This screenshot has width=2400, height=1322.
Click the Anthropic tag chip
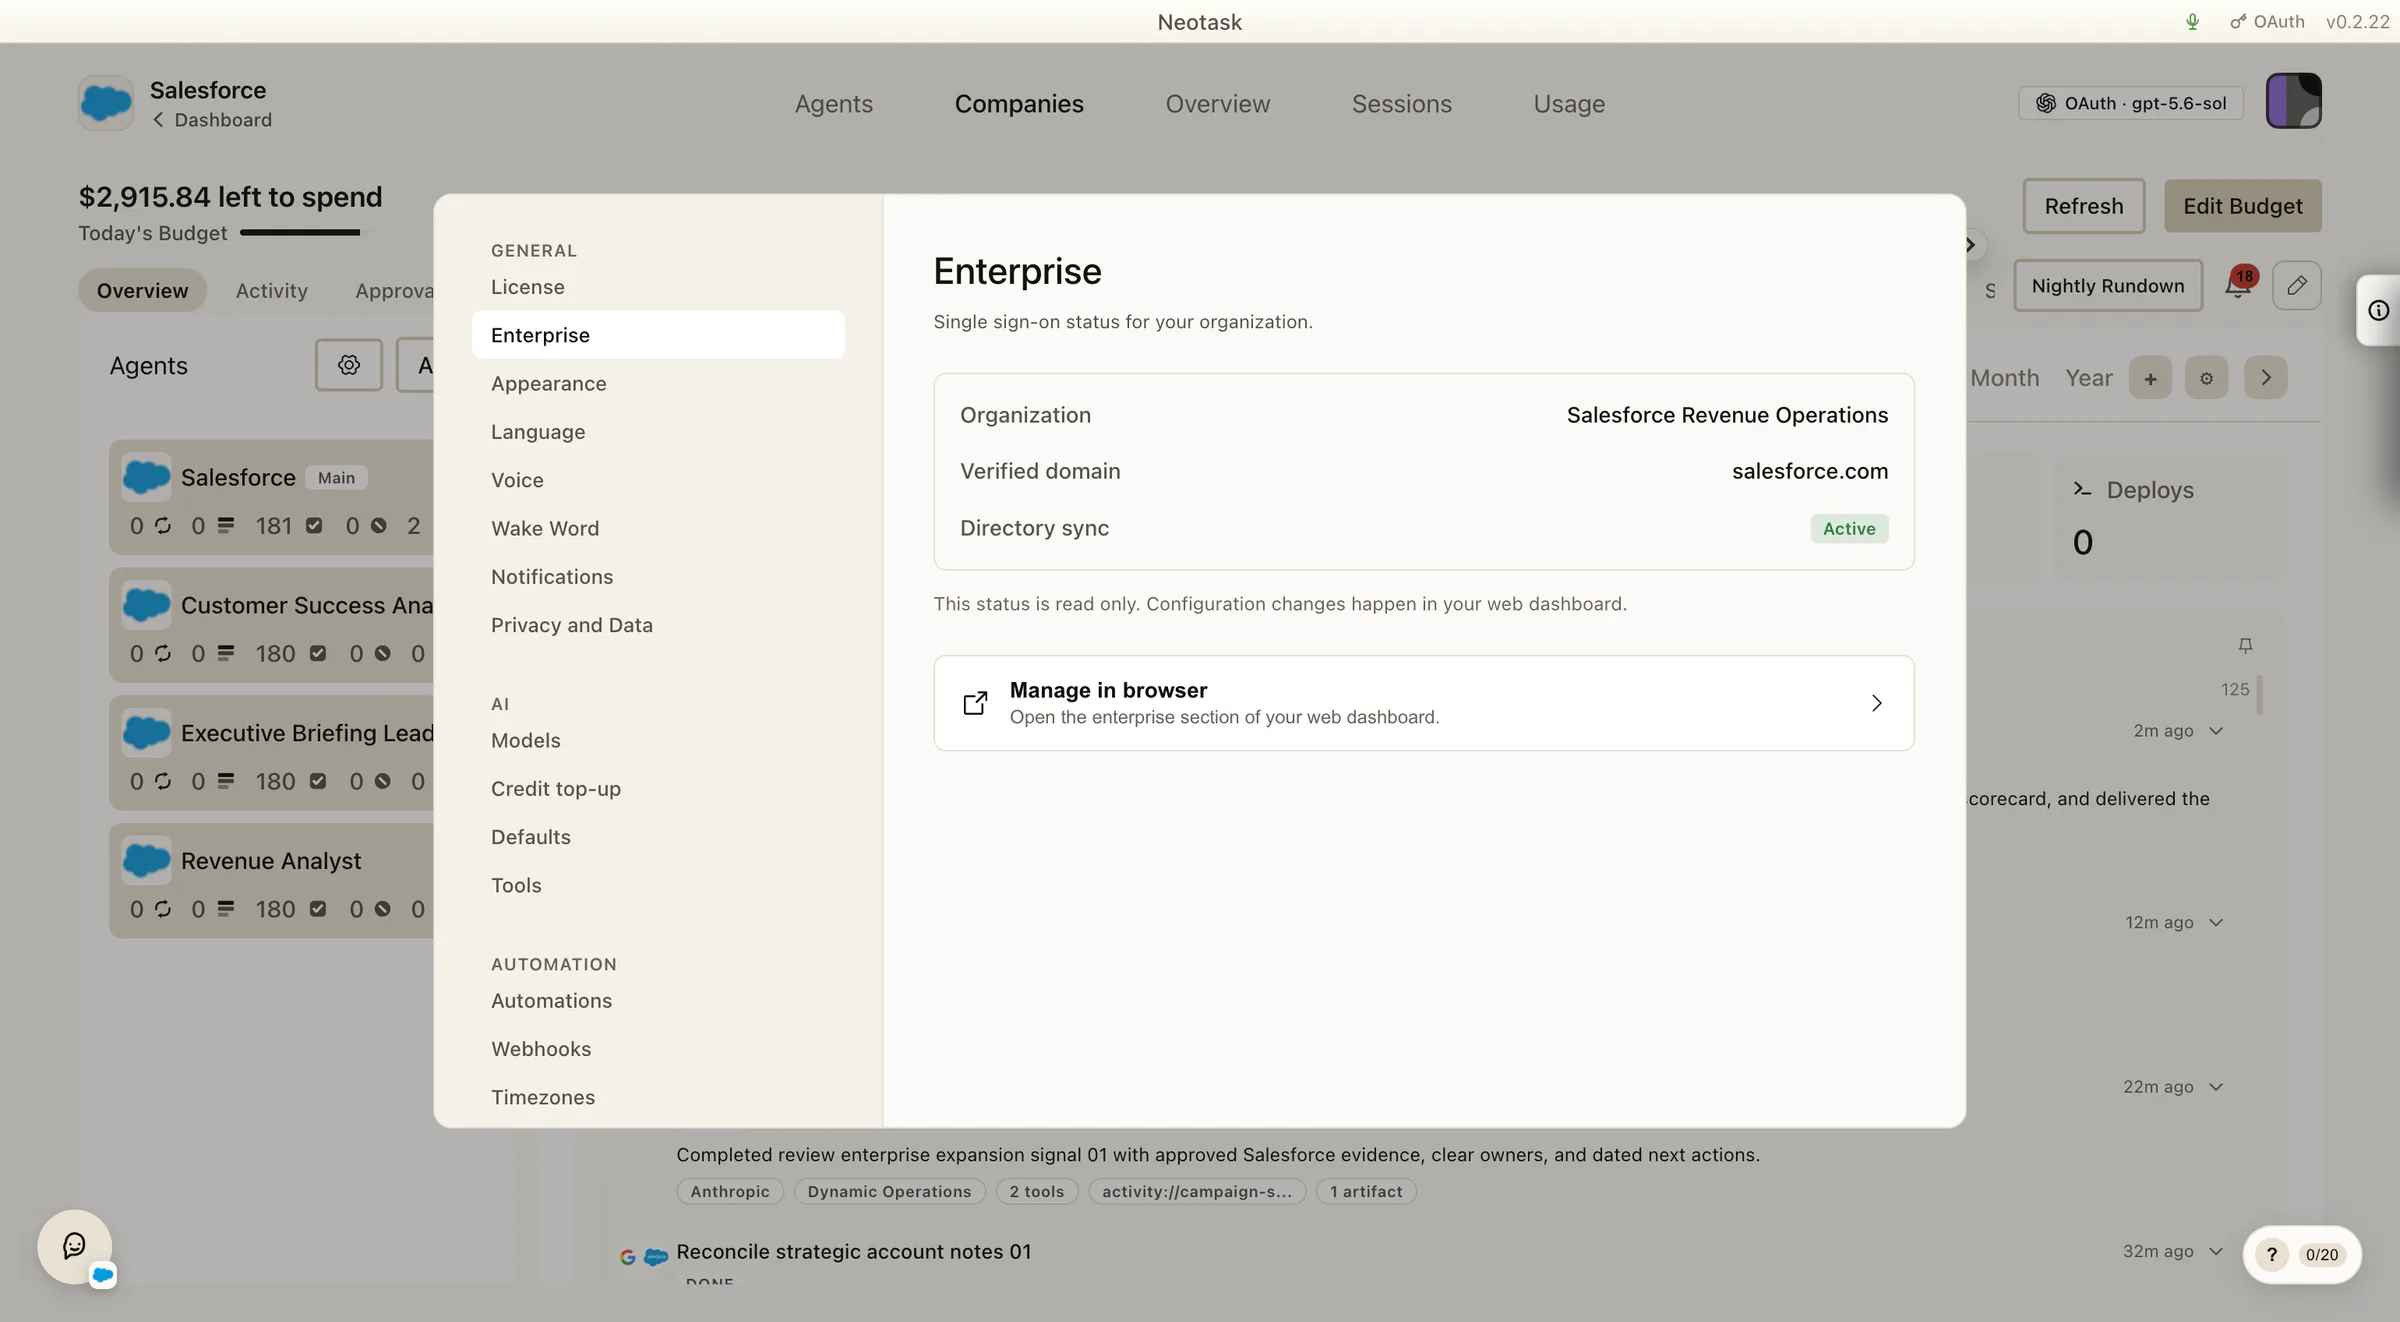point(730,1191)
